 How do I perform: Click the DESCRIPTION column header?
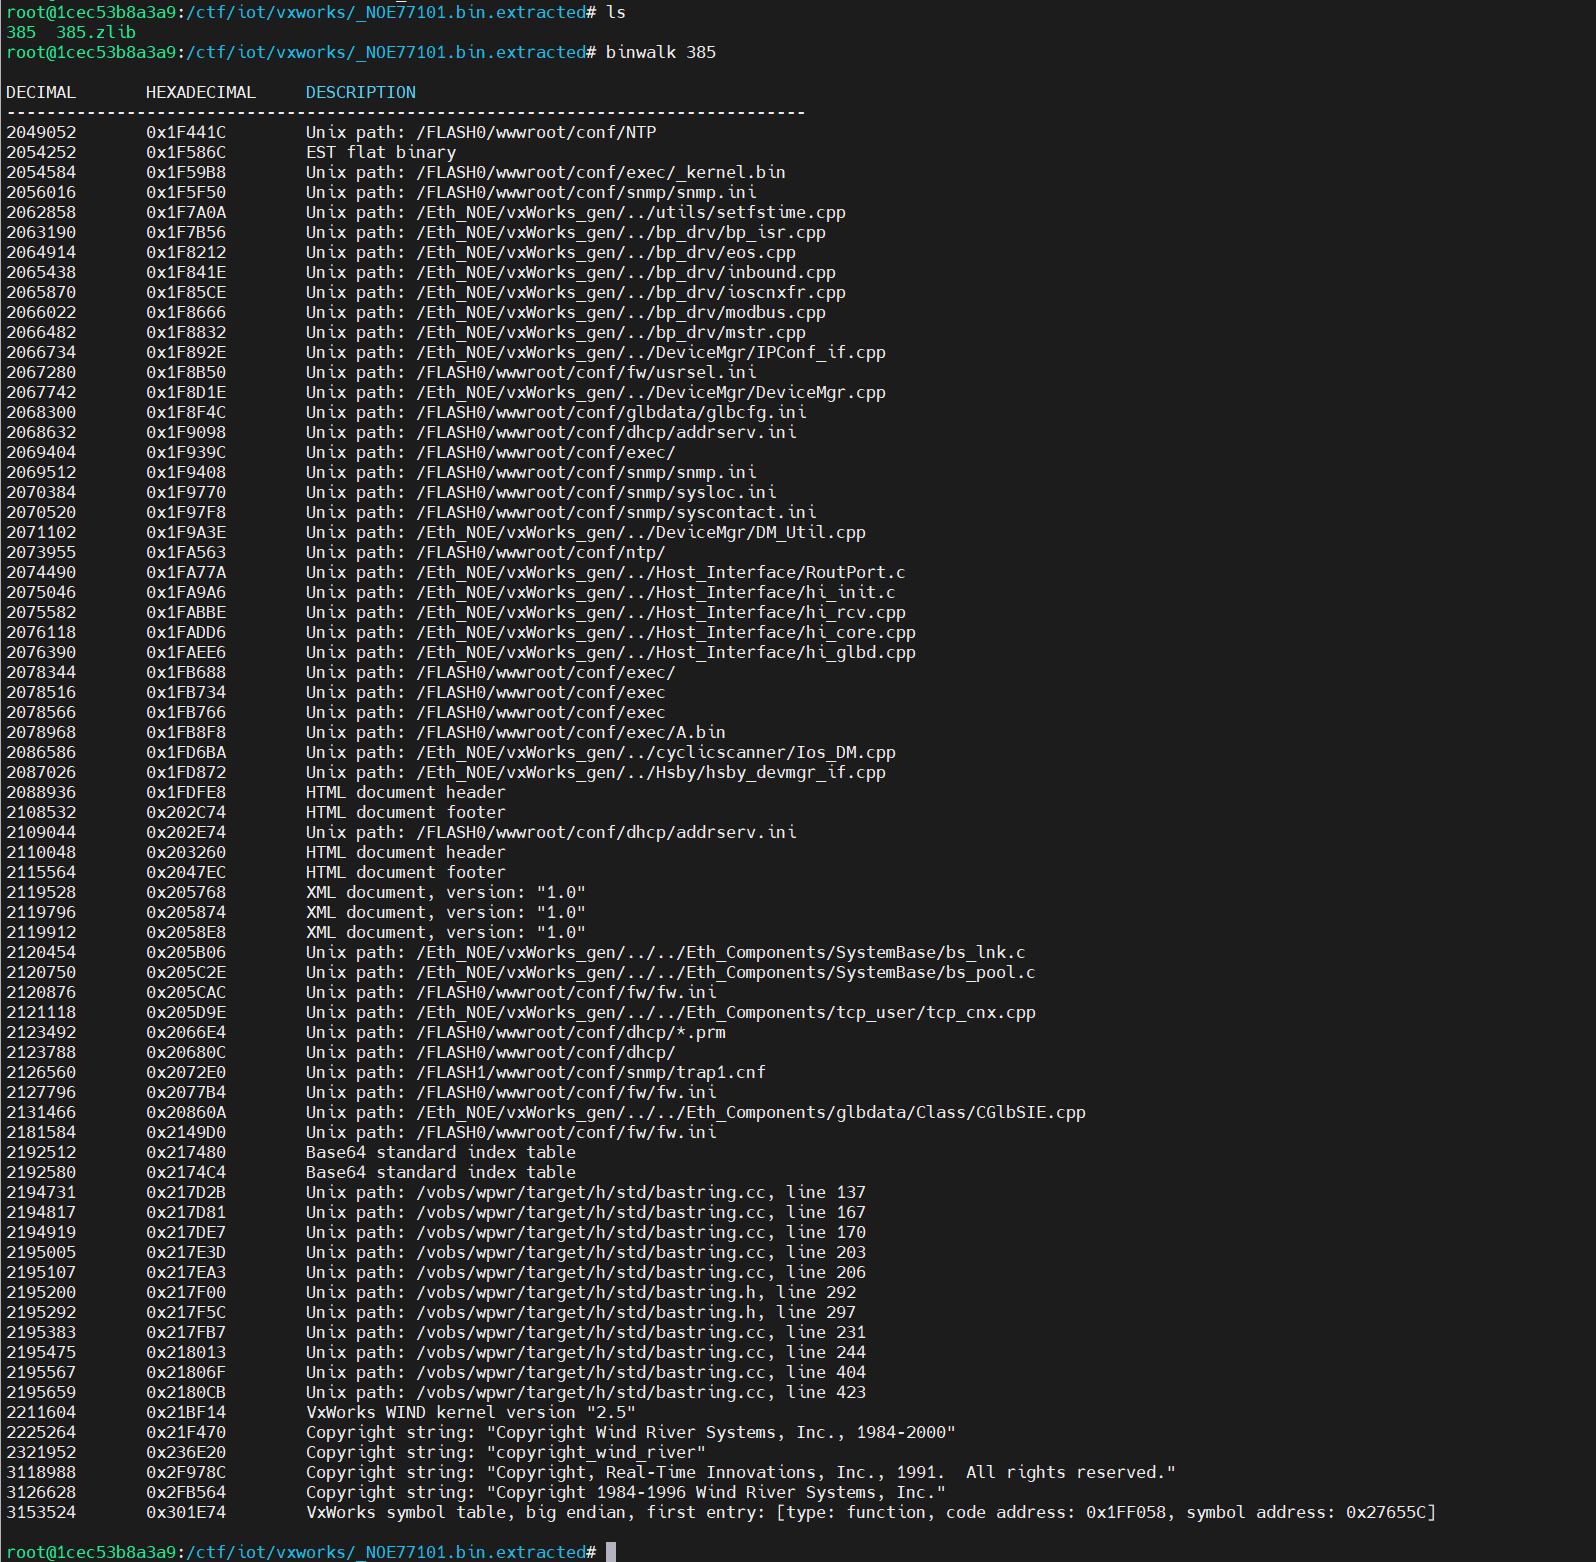tap(360, 92)
